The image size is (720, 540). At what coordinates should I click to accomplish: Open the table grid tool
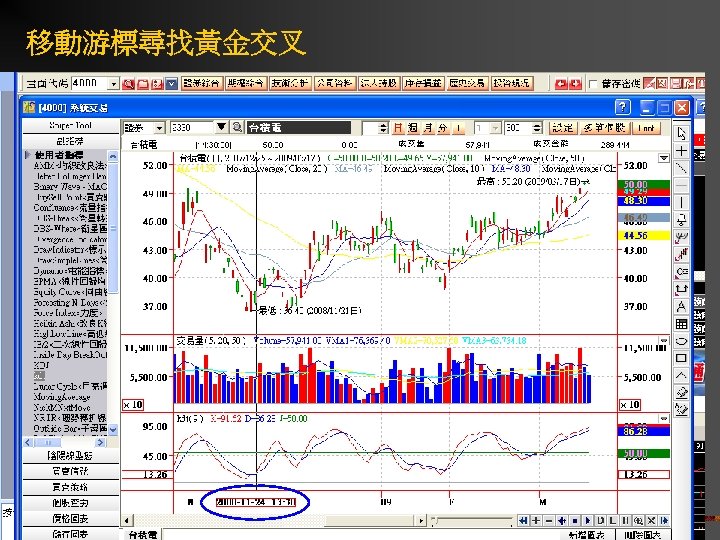pyautogui.click(x=681, y=324)
